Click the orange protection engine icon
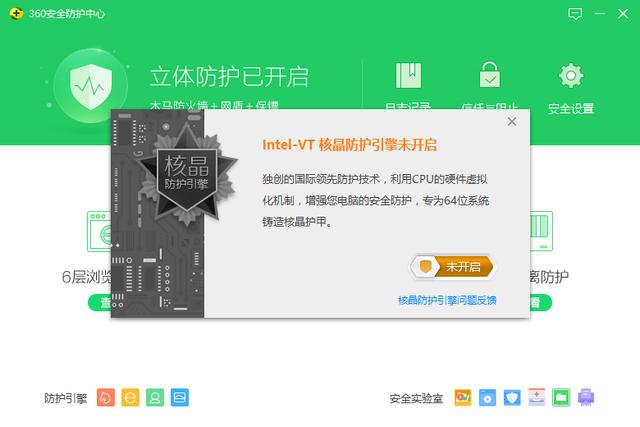This screenshot has height=427, width=640. click(130, 397)
